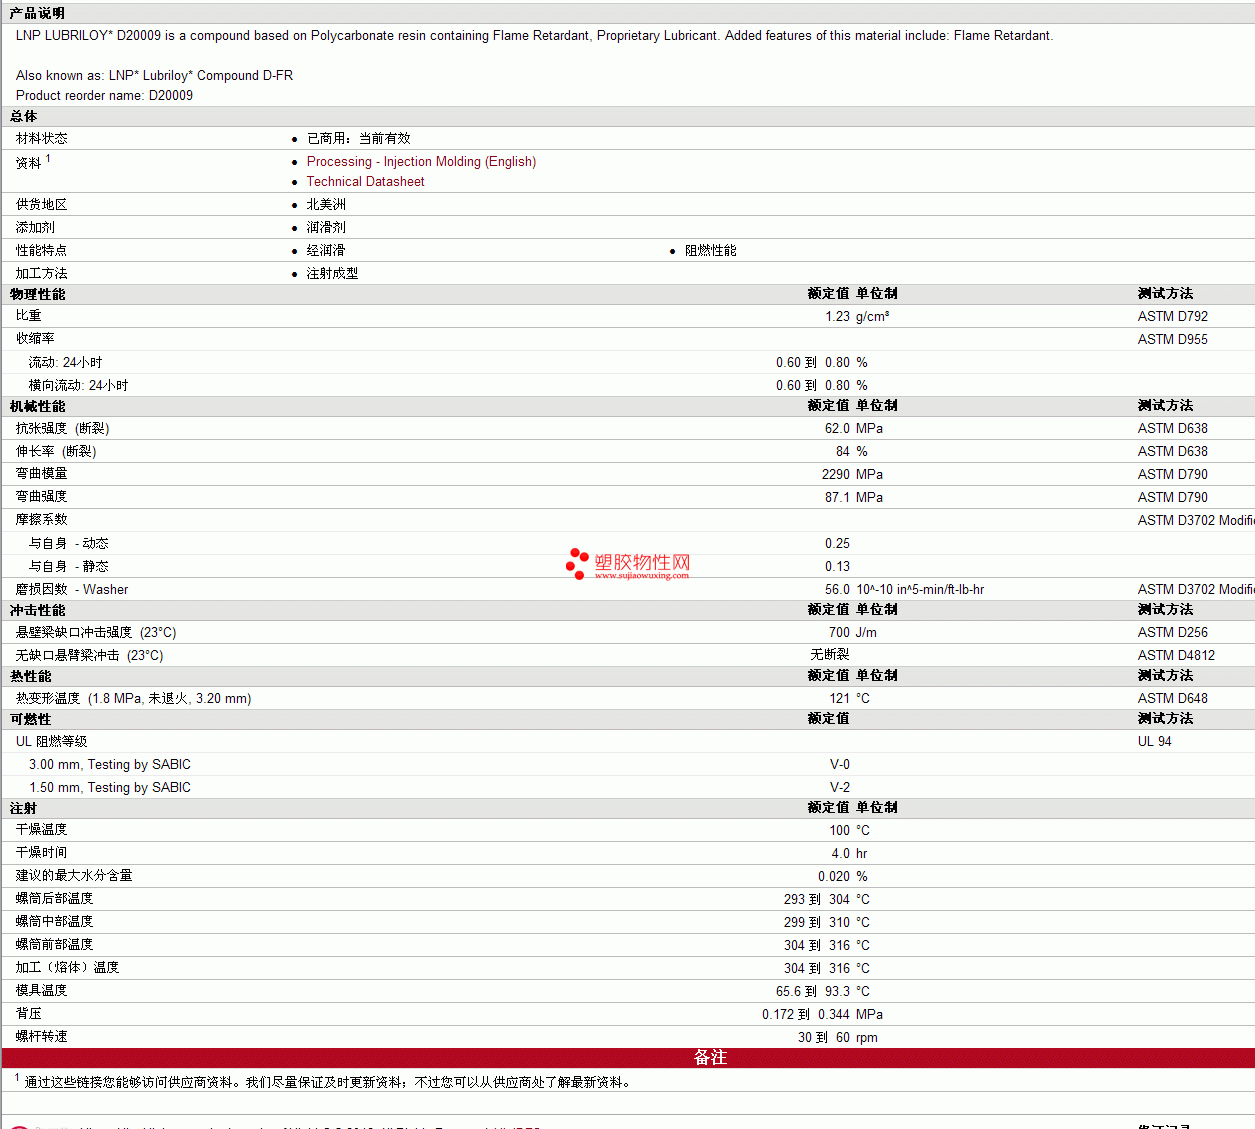Click the 材料状态 row label
The height and width of the screenshot is (1129, 1255).
click(42, 139)
